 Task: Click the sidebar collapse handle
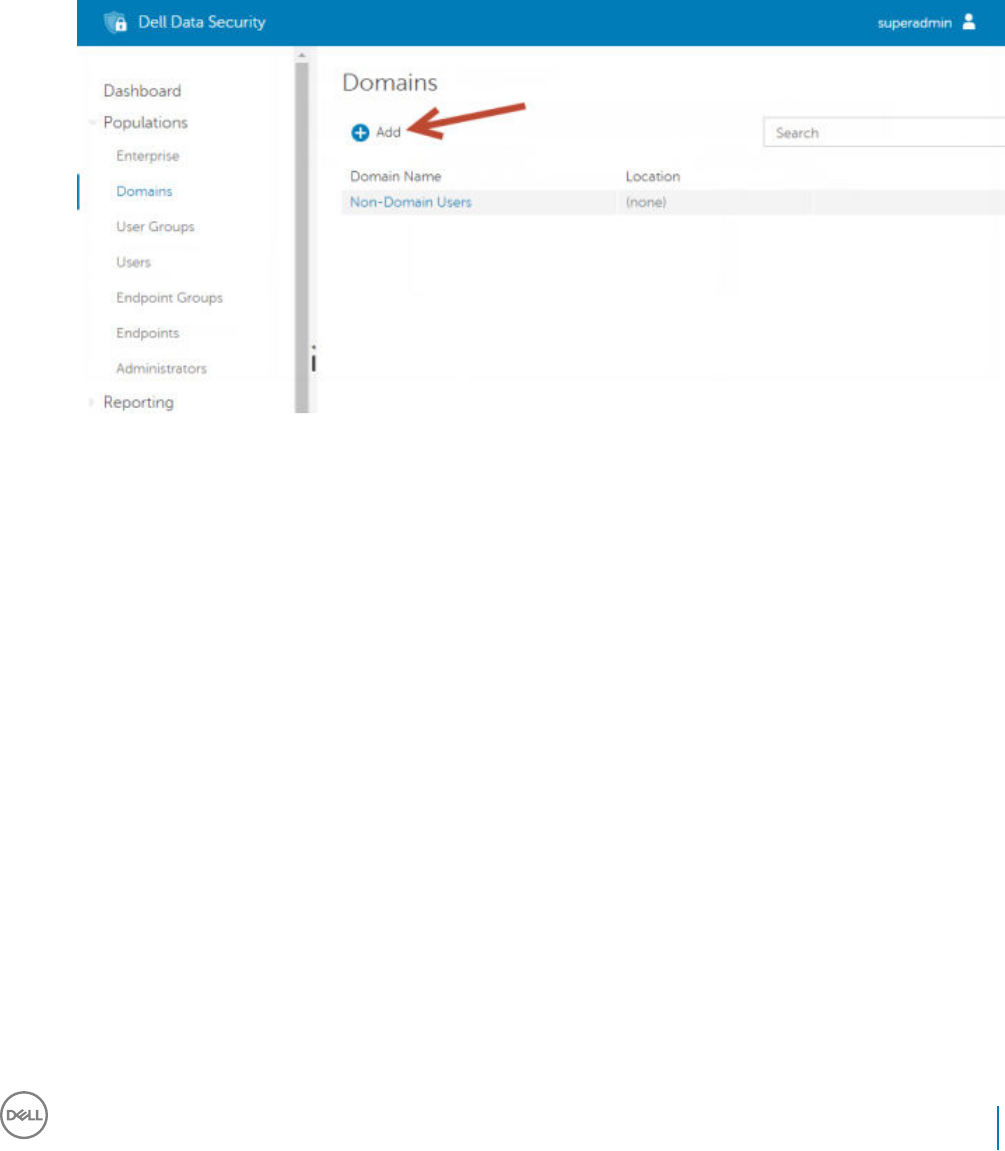tap(313, 359)
